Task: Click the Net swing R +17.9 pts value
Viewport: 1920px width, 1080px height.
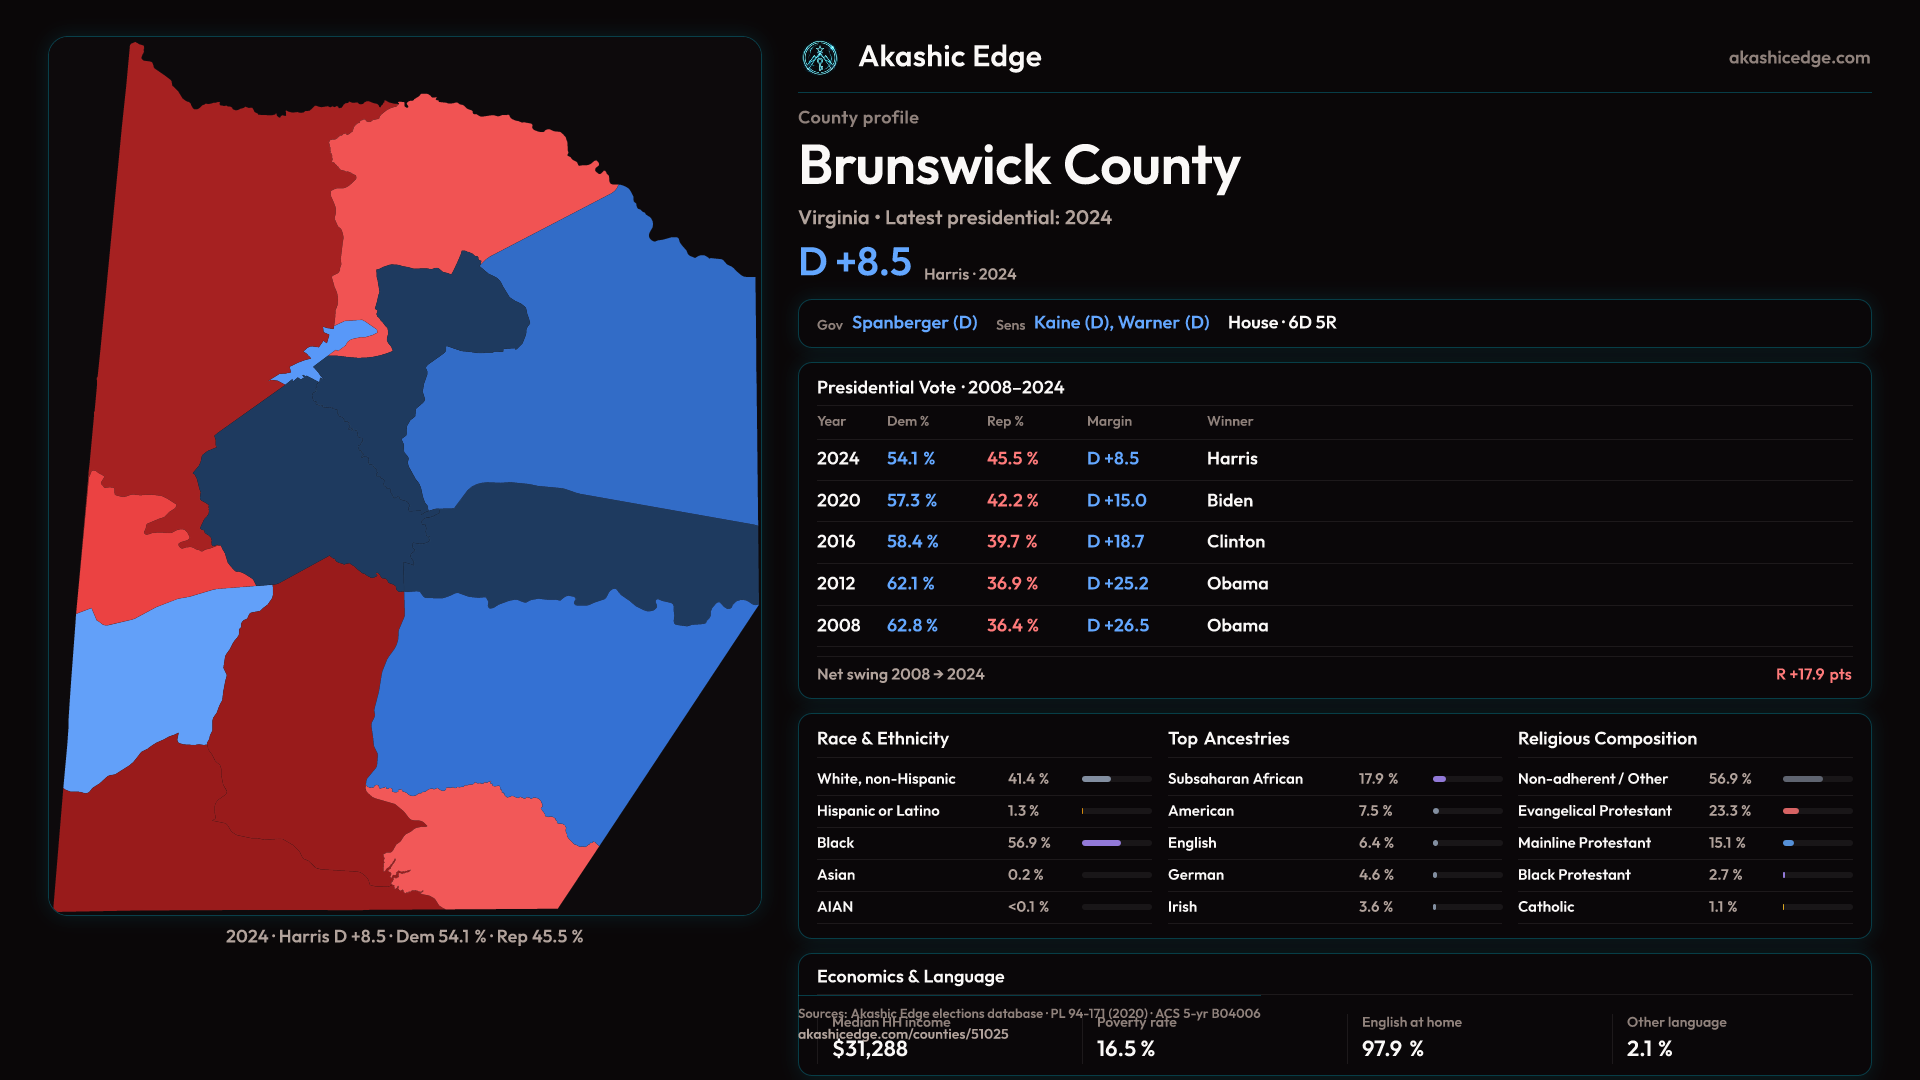Action: coord(1812,675)
